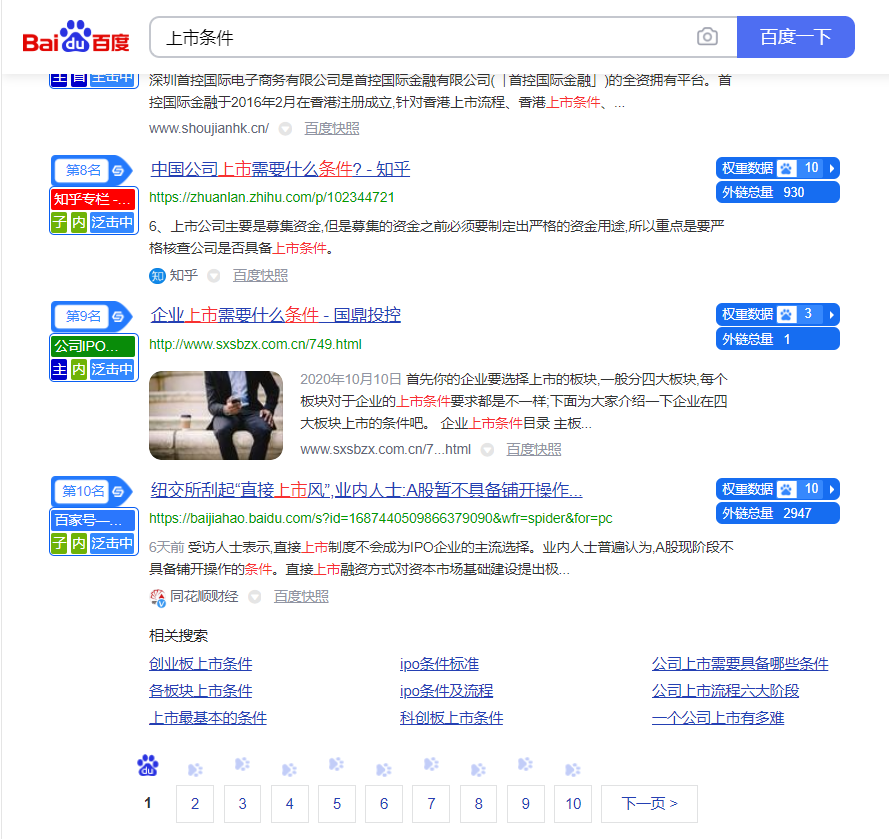Viewport: 889px width, 839px height.
Task: Click the green URL zhuanlan.zhihu.com/p/102344721
Action: (x=272, y=197)
